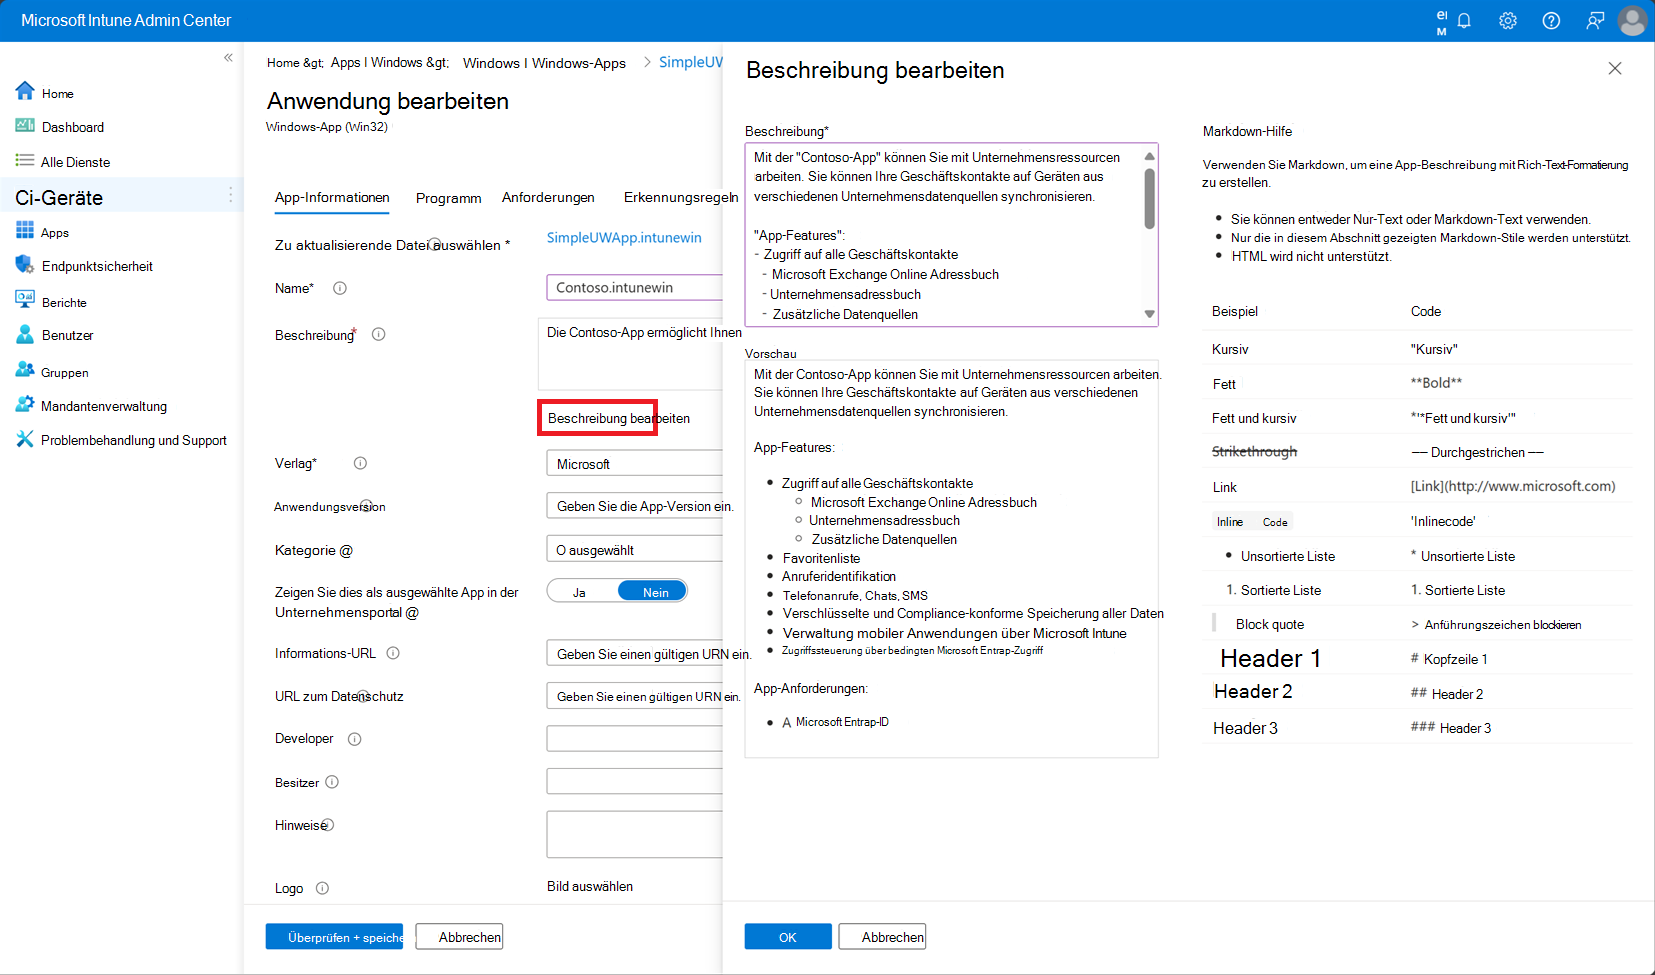
Task: Open the user account avatar
Action: 1632,21
